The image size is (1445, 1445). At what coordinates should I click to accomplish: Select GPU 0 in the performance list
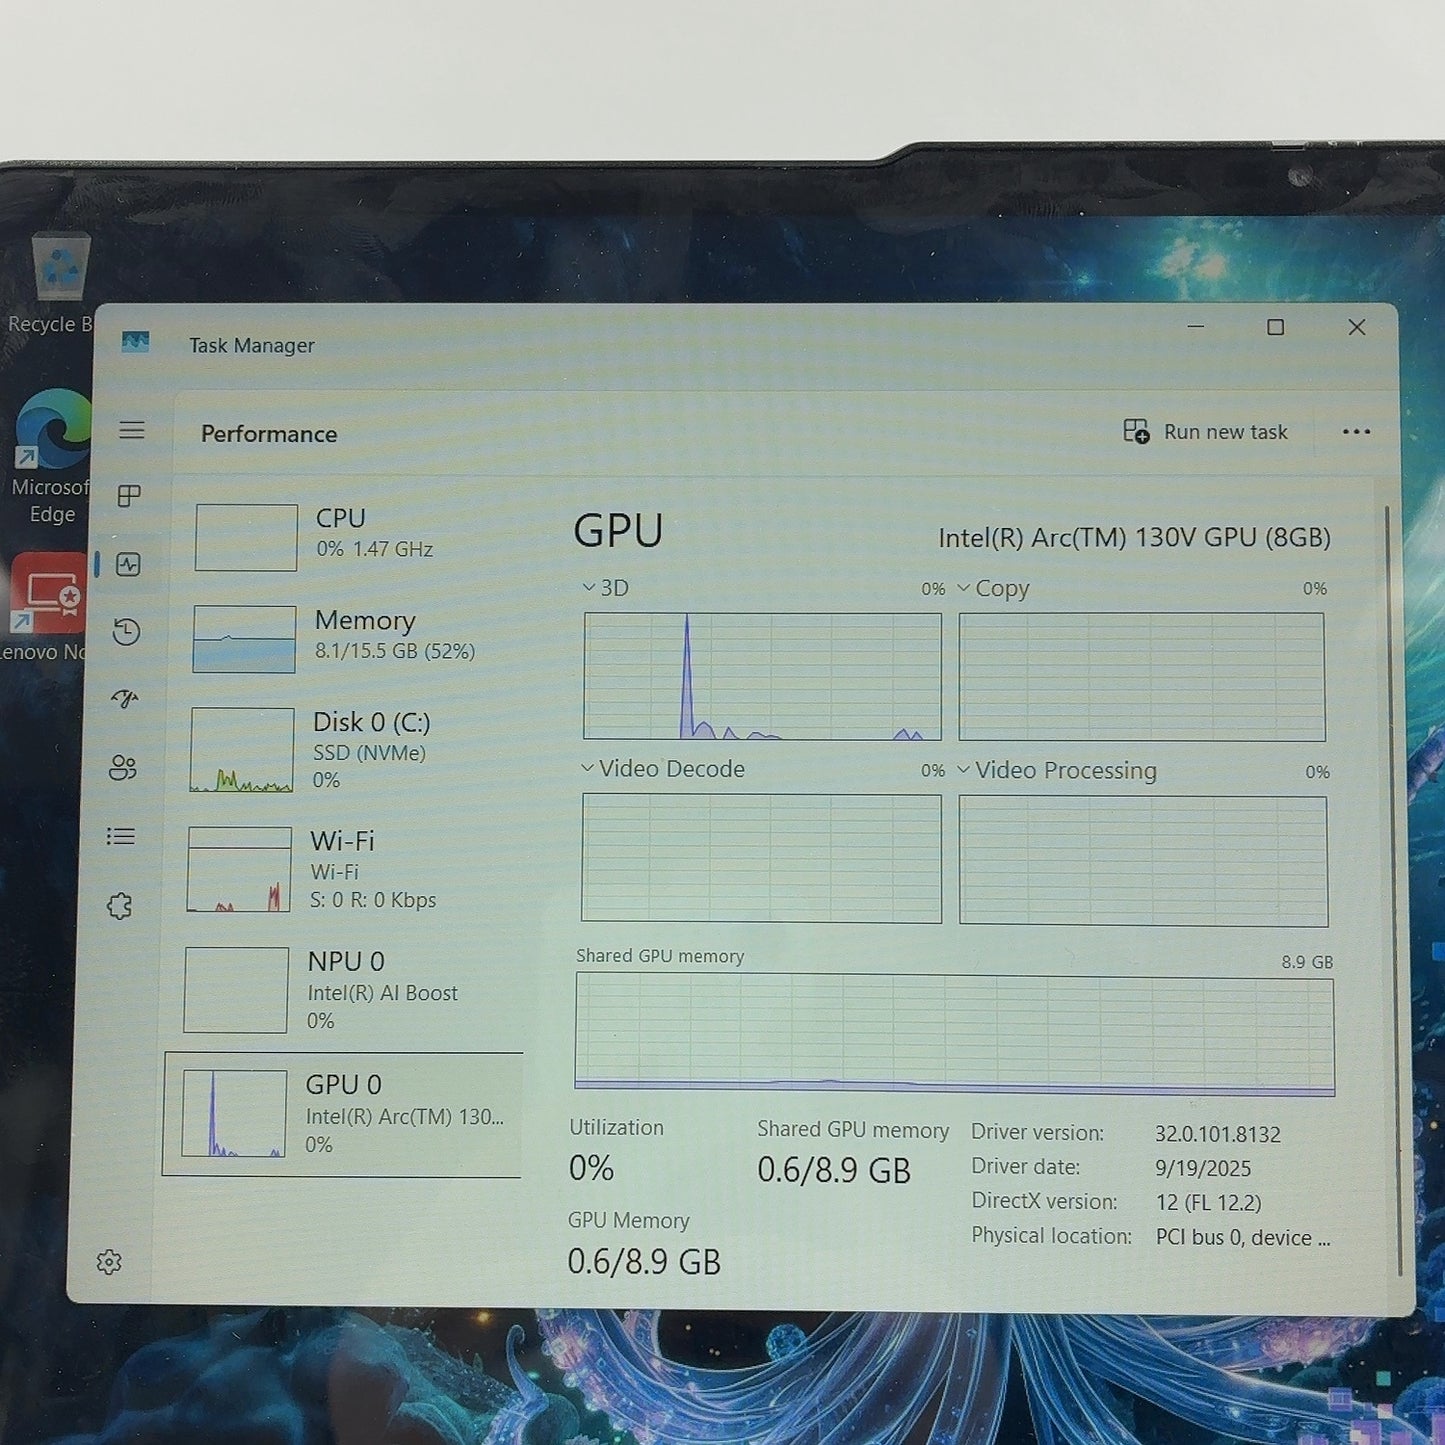pyautogui.click(x=343, y=1114)
